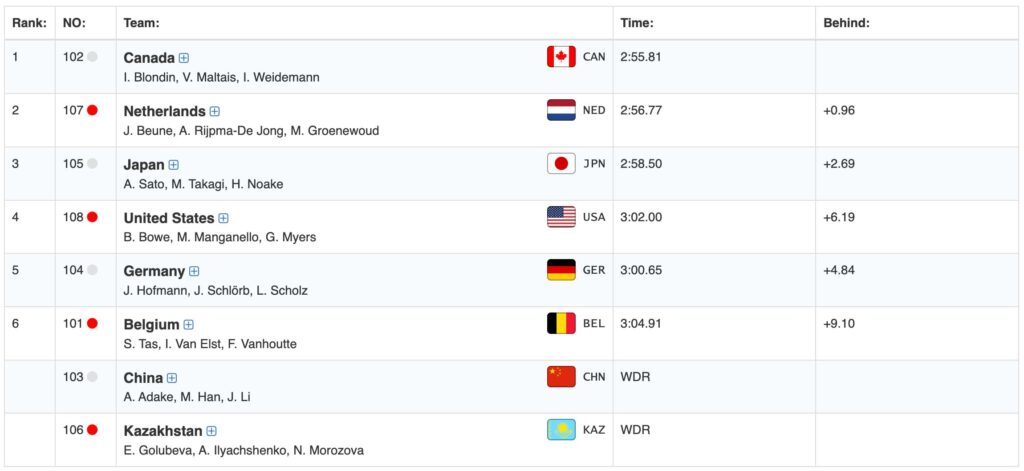The image size is (1024, 471).
Task: Click the grey dot beside number 102
Action: point(93,57)
